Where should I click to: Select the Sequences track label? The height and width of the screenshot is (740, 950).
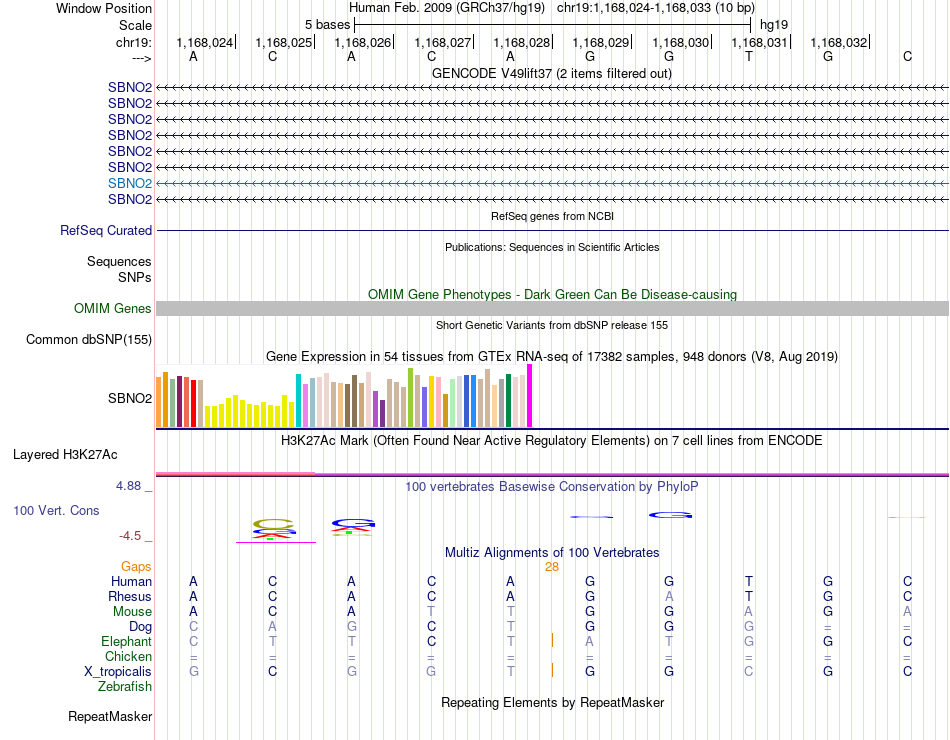tap(119, 261)
